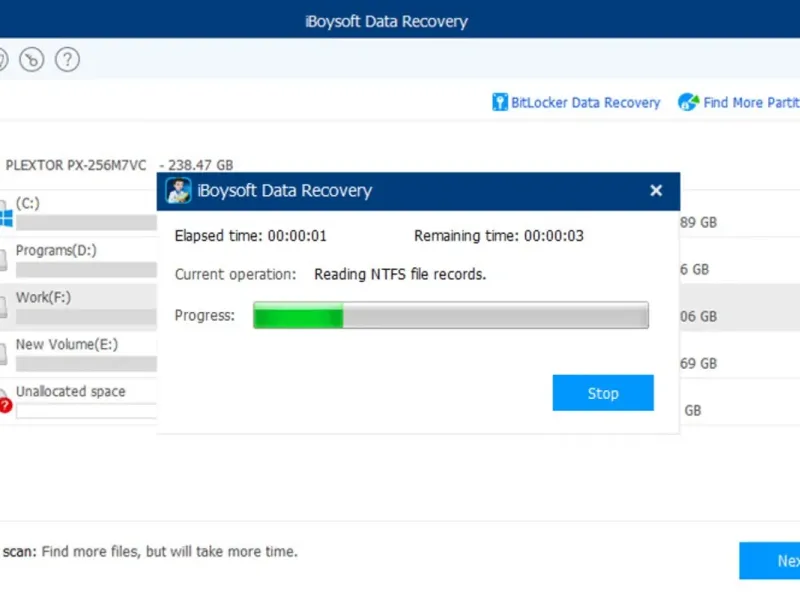This screenshot has height=600, width=800.
Task: Open Find More Partitions link
Action: (x=751, y=102)
